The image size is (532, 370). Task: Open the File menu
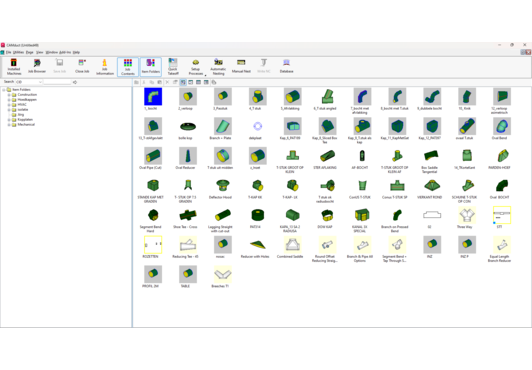pos(8,52)
